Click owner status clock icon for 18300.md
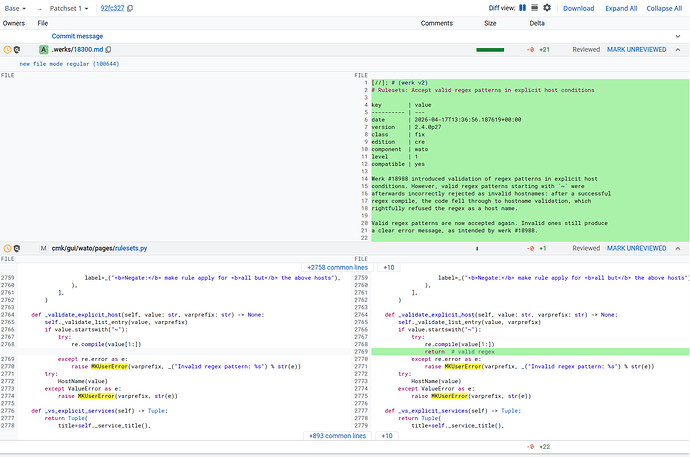The height and width of the screenshot is (457, 690). click(x=8, y=49)
